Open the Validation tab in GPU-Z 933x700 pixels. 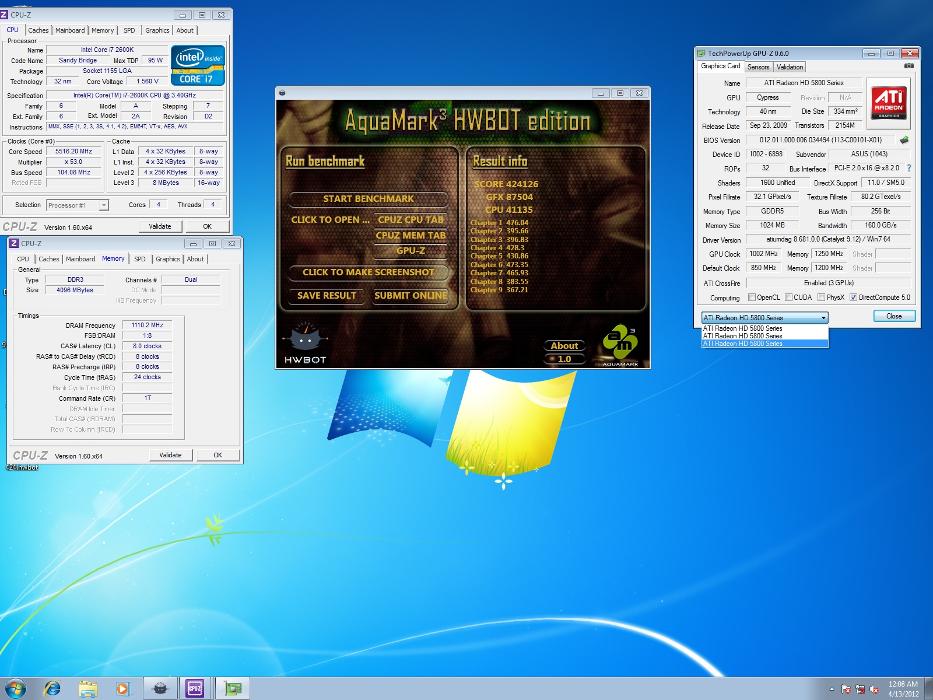tap(790, 67)
